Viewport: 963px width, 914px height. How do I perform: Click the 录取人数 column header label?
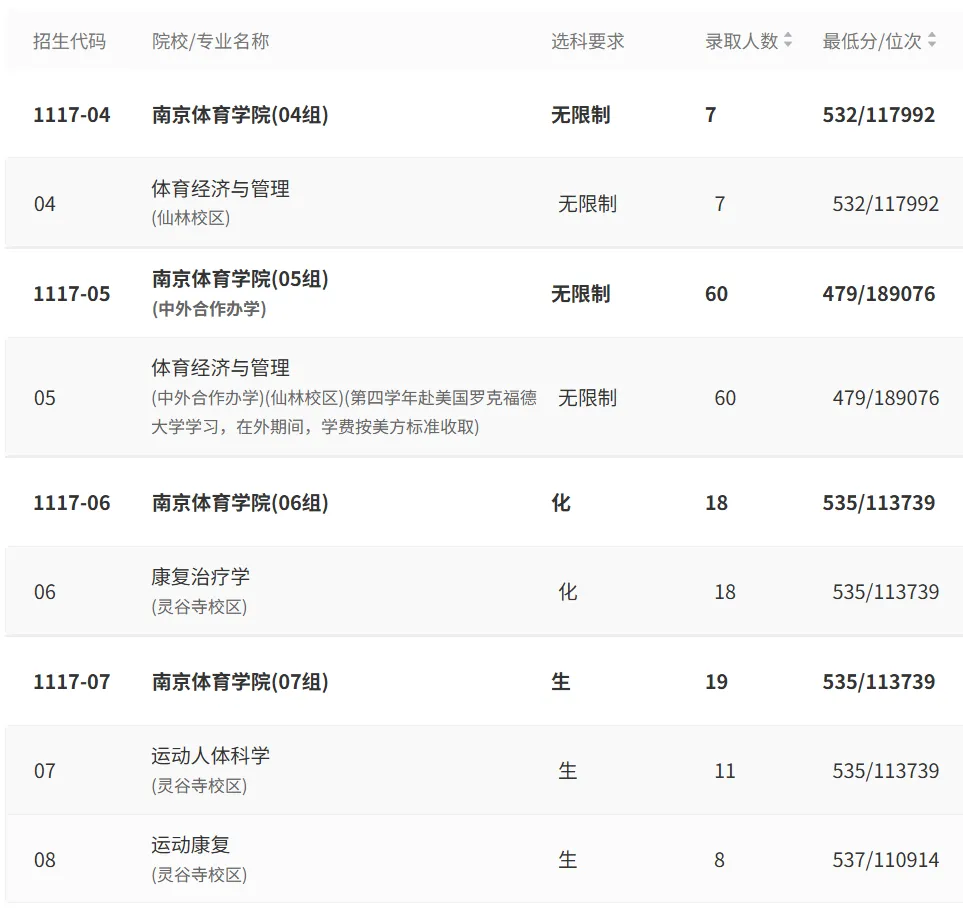click(x=742, y=41)
